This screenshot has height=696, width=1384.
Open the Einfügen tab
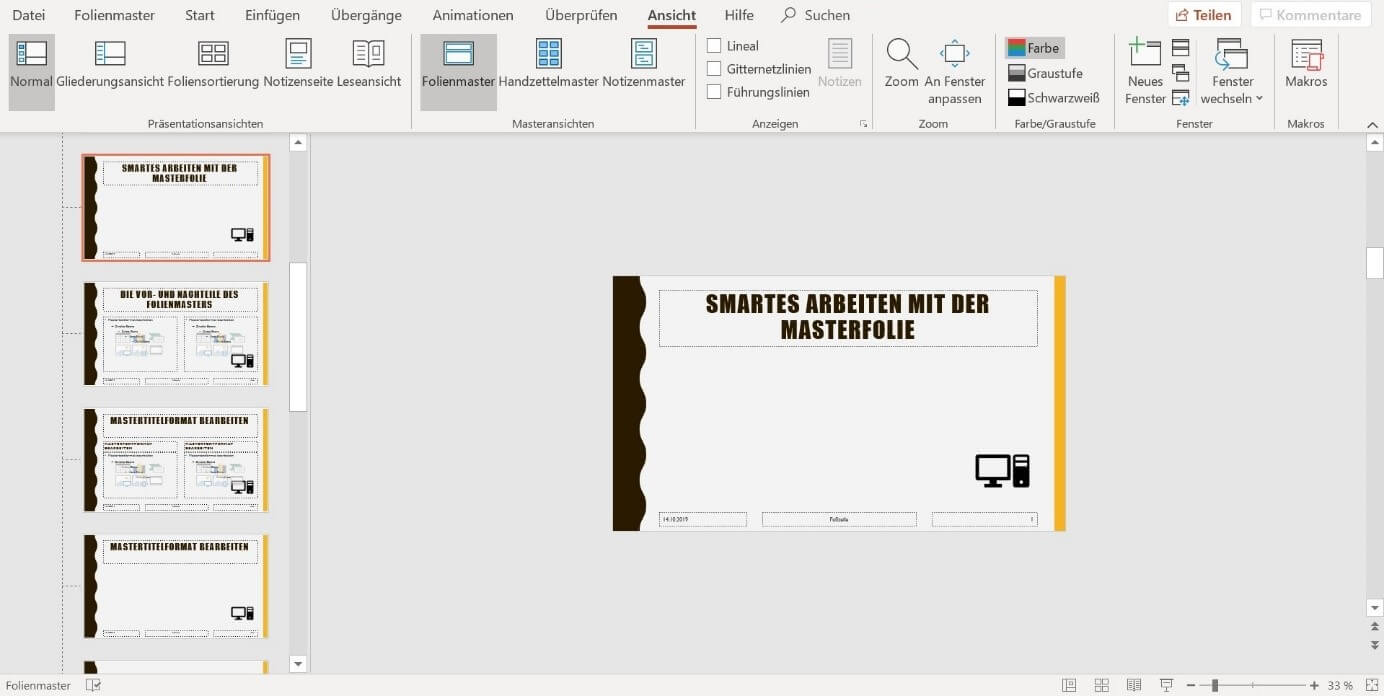(x=273, y=15)
